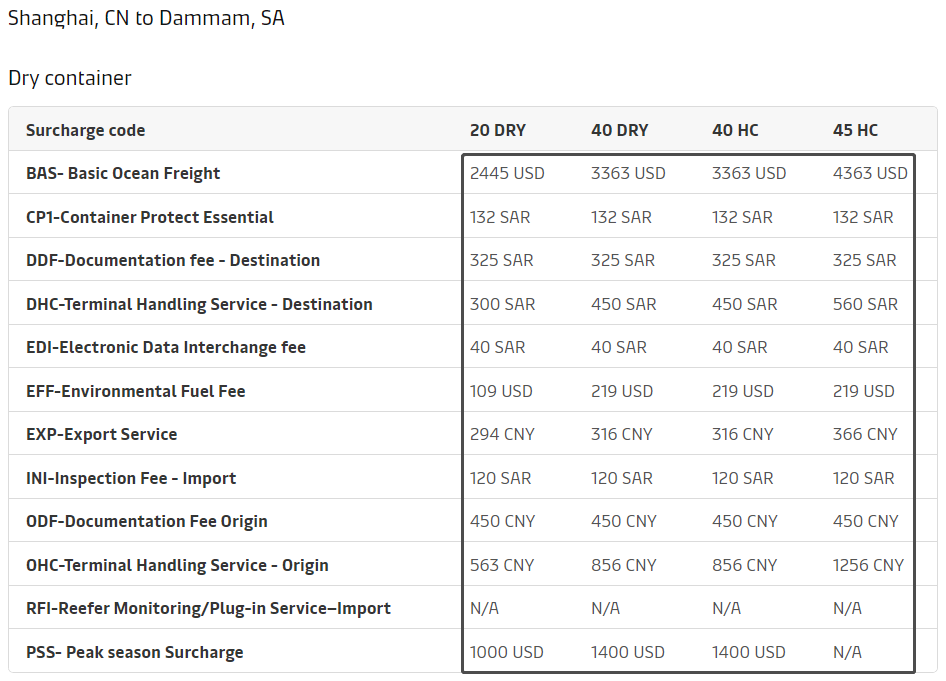This screenshot has width=946, height=681.
Task: Click the 'BAS- Basic Ocean Freight' row label
Action: click(123, 173)
